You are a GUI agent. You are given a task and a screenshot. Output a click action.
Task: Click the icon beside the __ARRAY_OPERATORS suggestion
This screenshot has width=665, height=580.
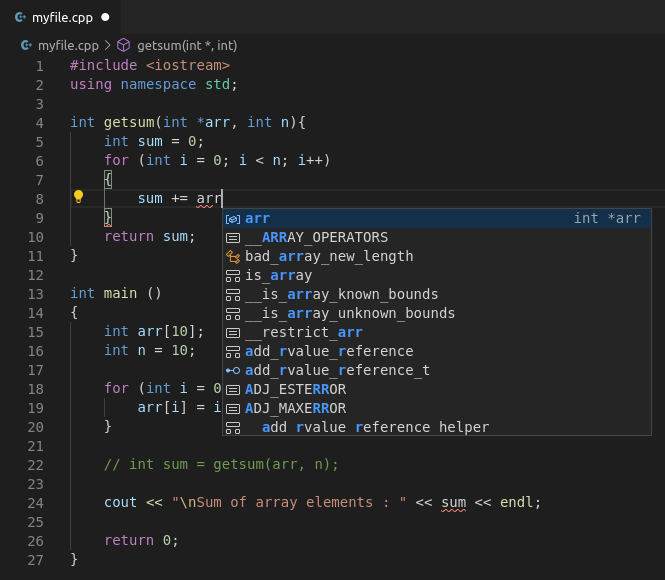pos(233,237)
